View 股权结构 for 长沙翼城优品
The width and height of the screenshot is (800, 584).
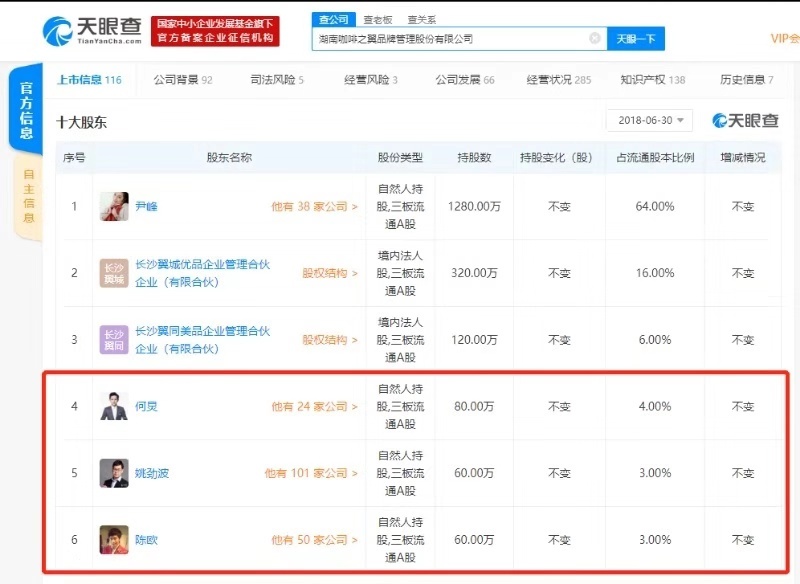(330, 273)
